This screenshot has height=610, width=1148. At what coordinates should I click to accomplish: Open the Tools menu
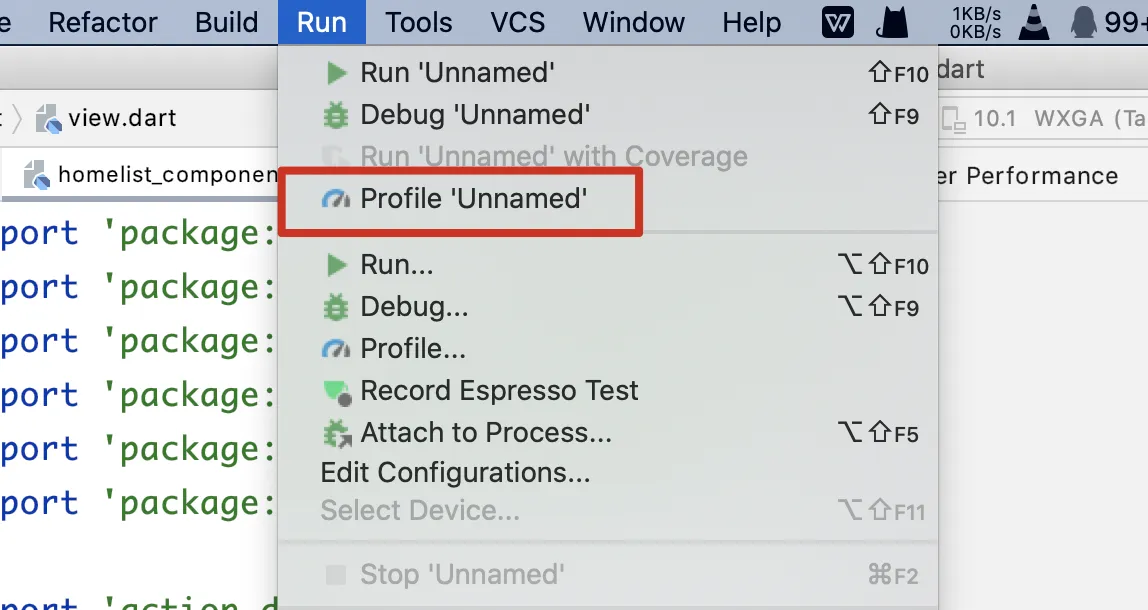pos(419,22)
